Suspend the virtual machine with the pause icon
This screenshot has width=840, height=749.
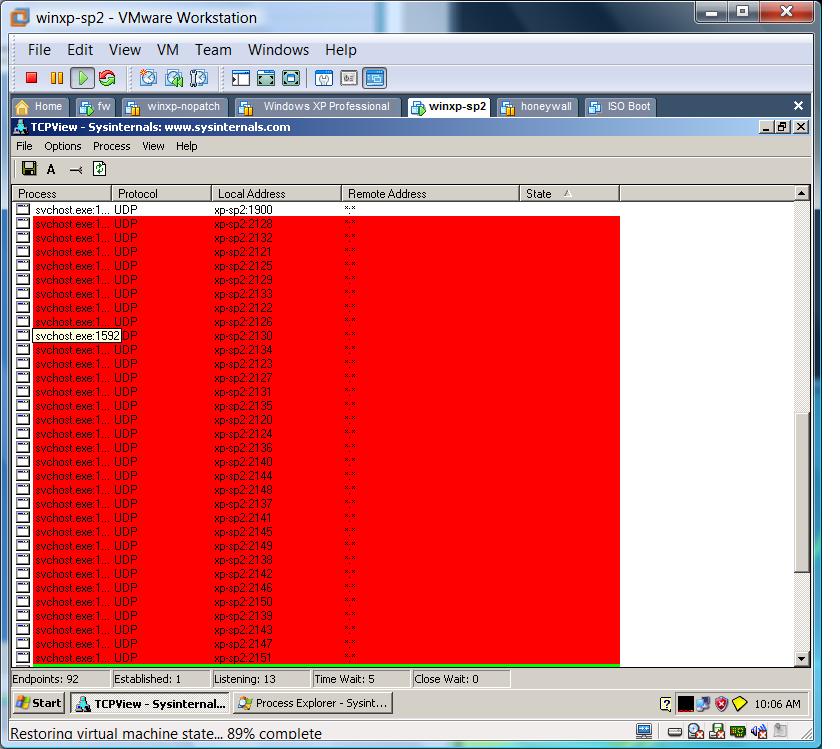click(57, 78)
